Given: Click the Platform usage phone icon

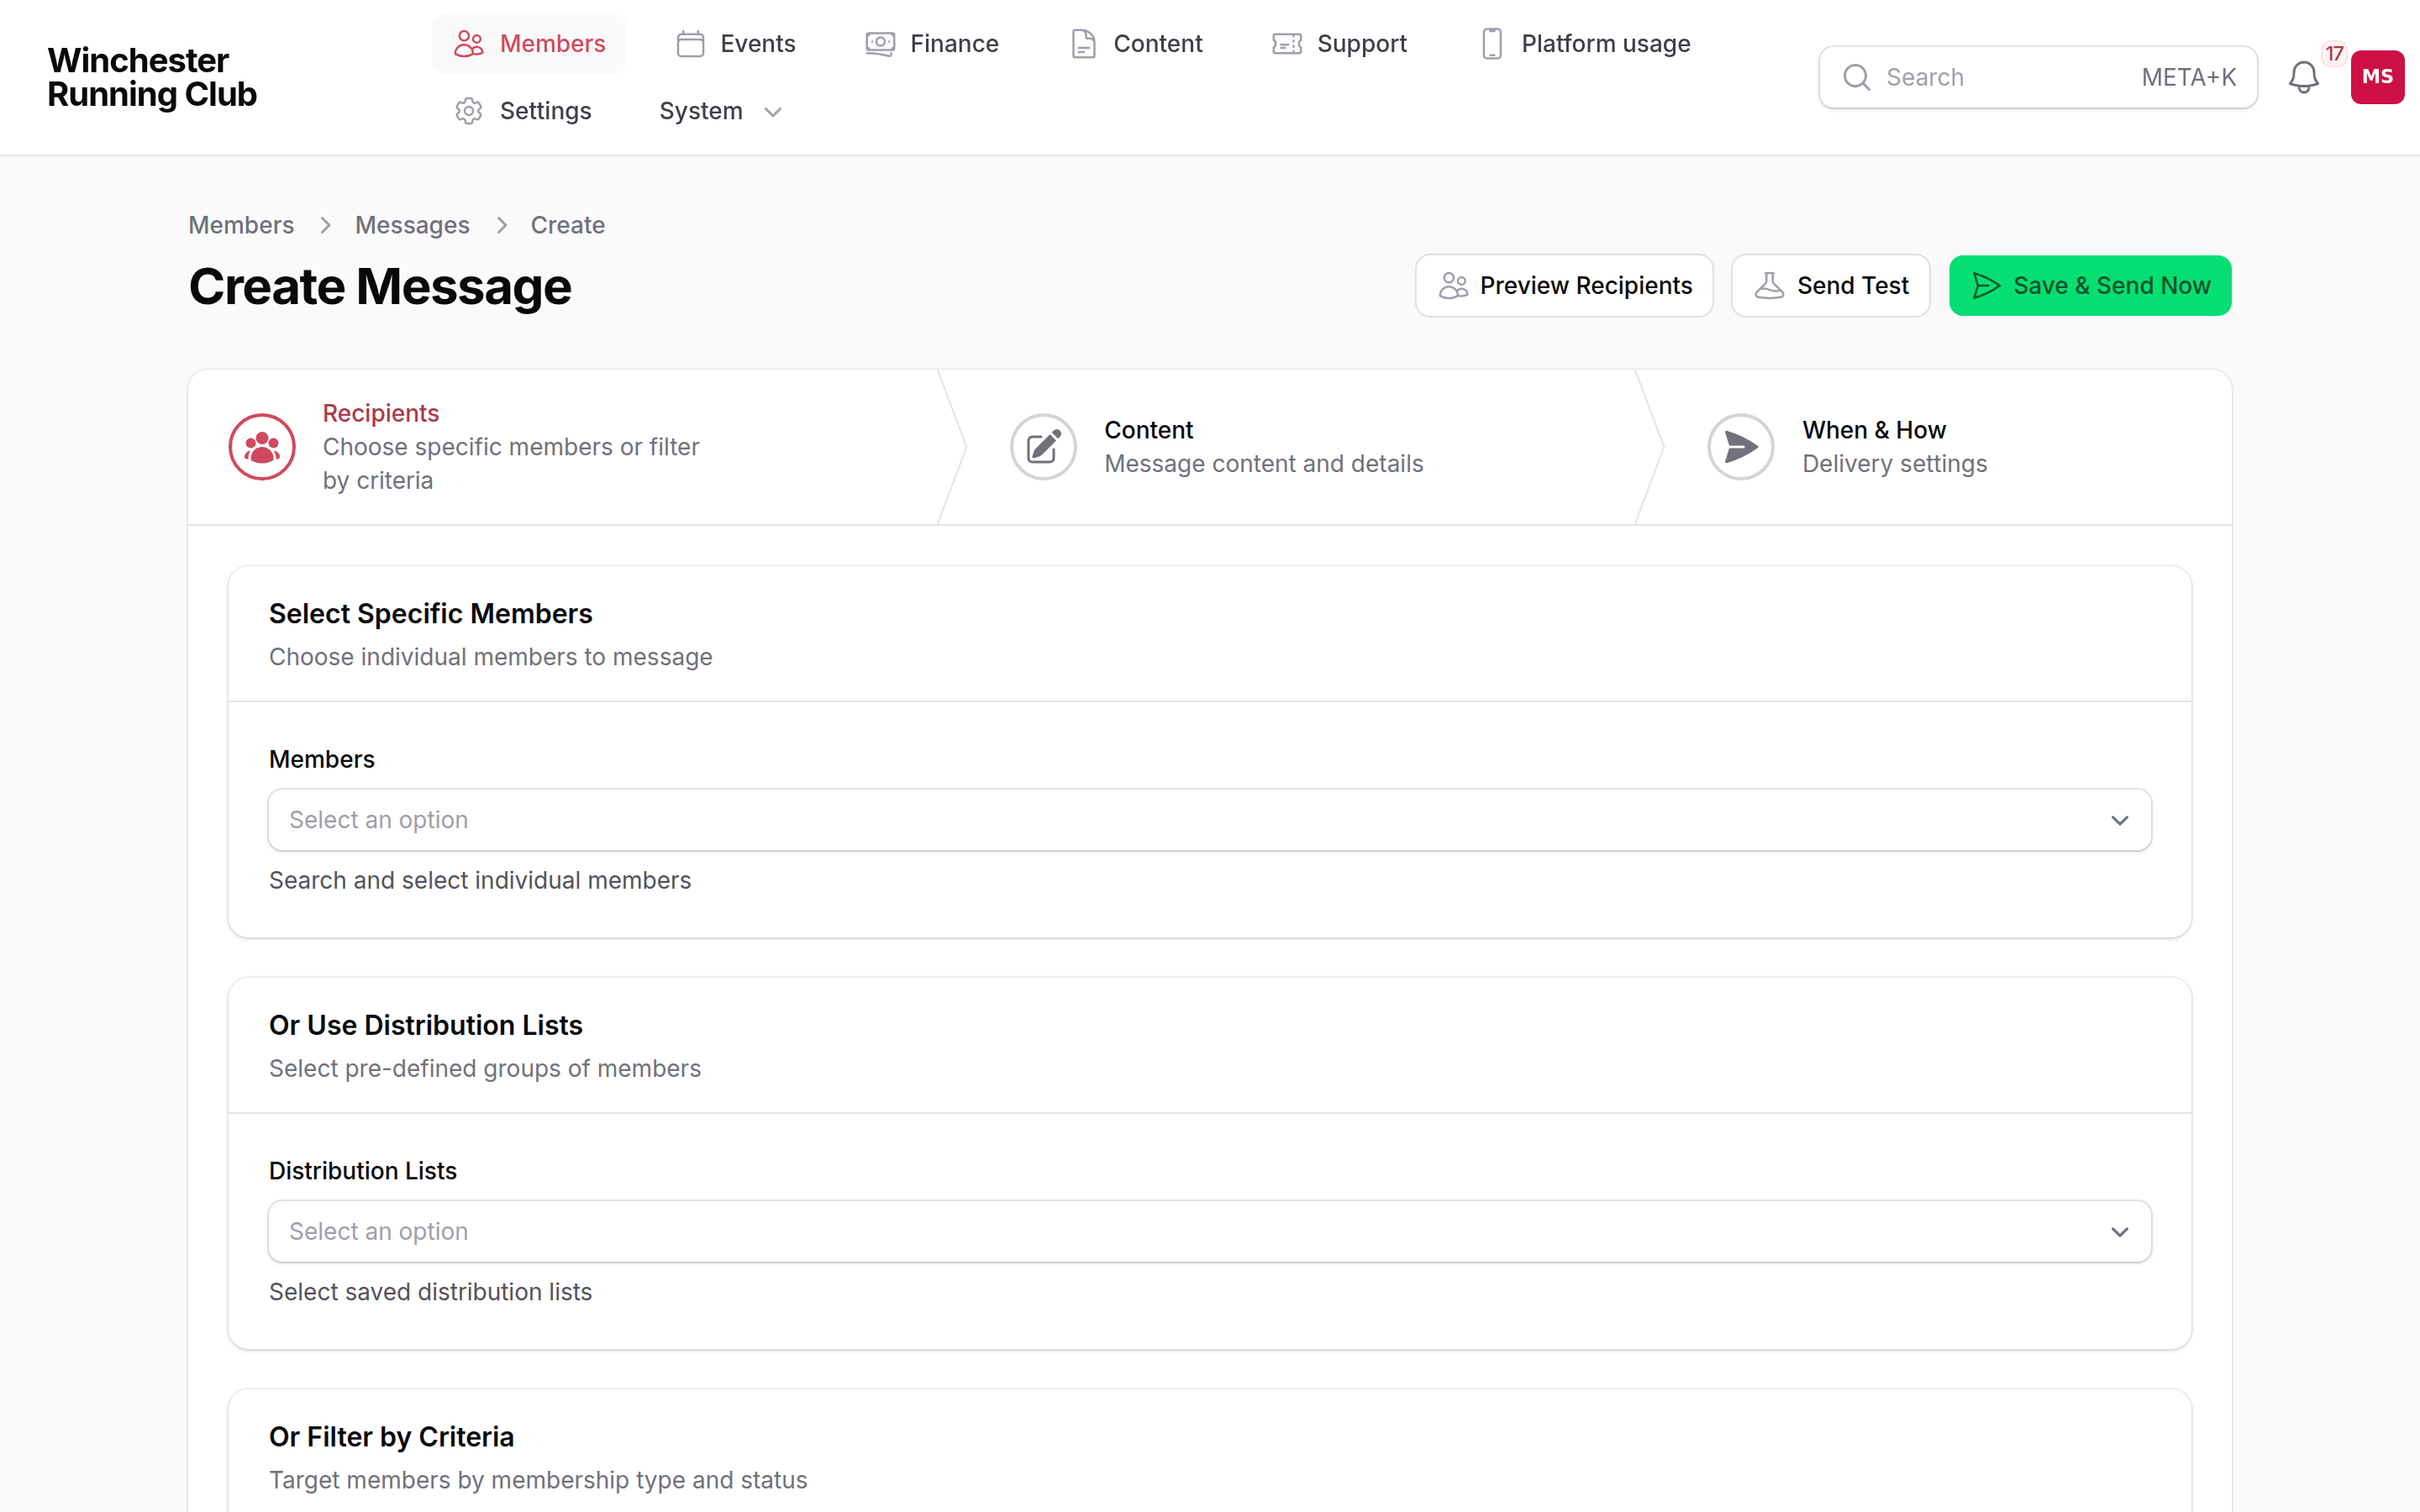Looking at the screenshot, I should (x=1492, y=44).
